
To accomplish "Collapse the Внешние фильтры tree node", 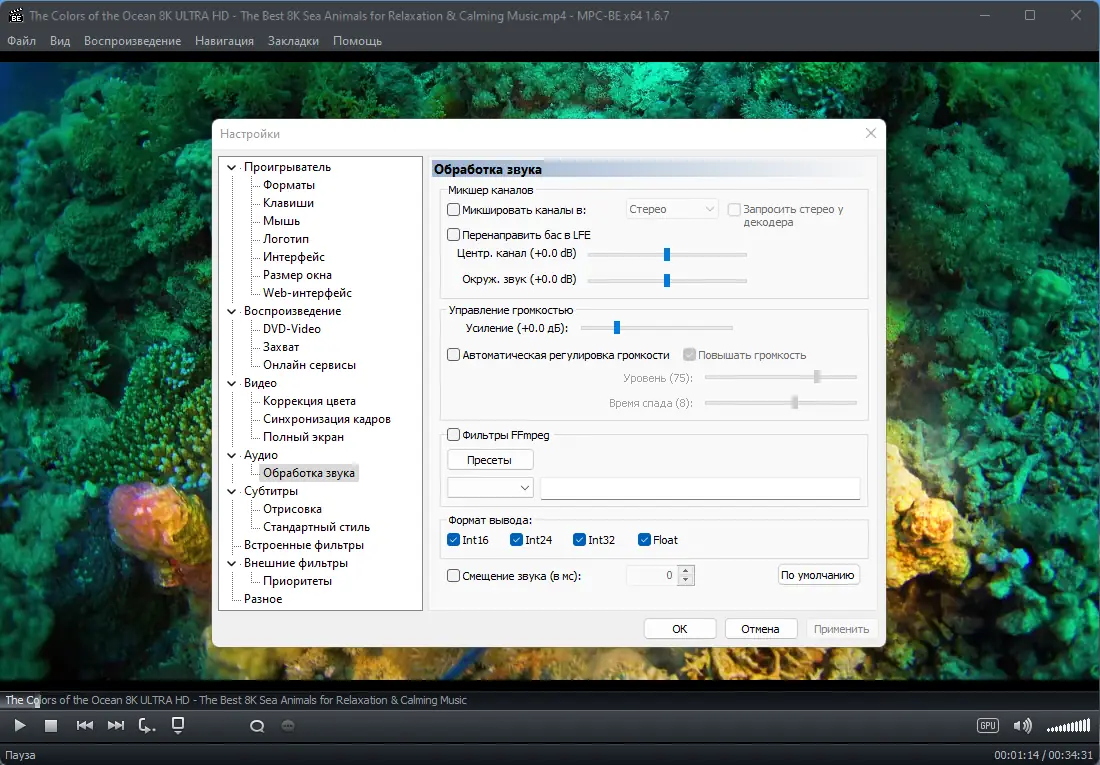I will tap(232, 563).
